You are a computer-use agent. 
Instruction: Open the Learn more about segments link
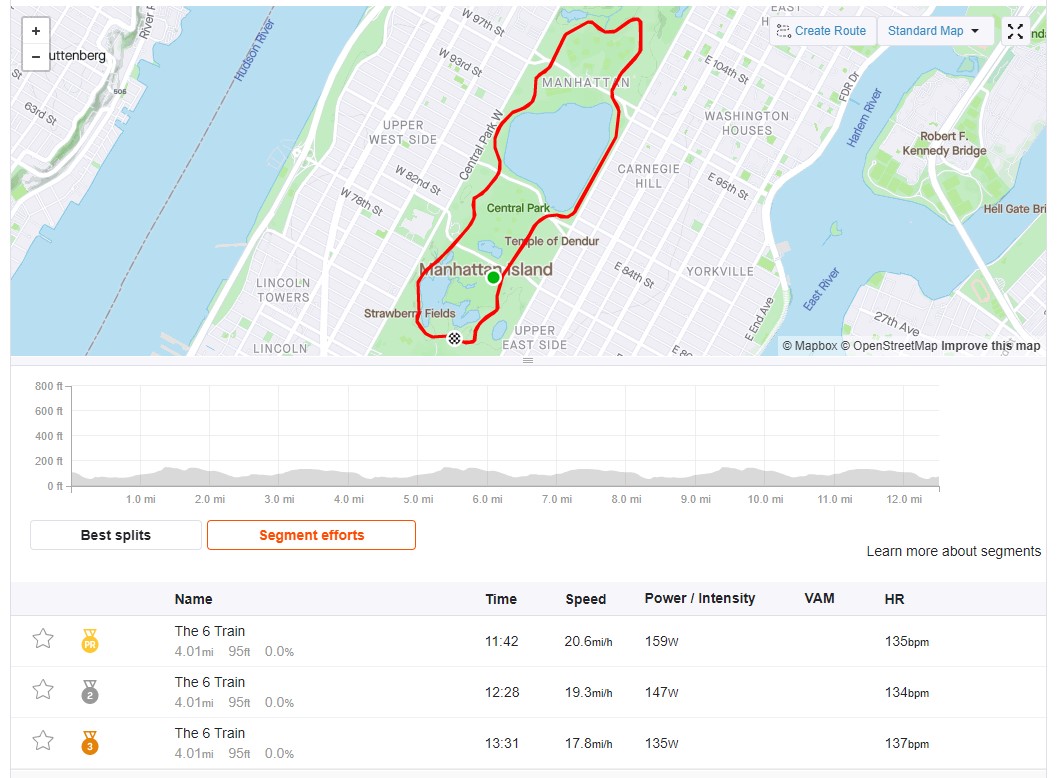953,552
